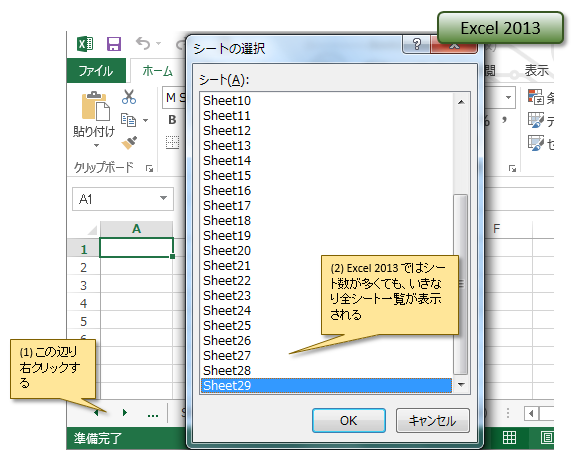Viewport: 577px width, 457px height.
Task: Open the 表示 ribbon tab
Action: pos(536,70)
